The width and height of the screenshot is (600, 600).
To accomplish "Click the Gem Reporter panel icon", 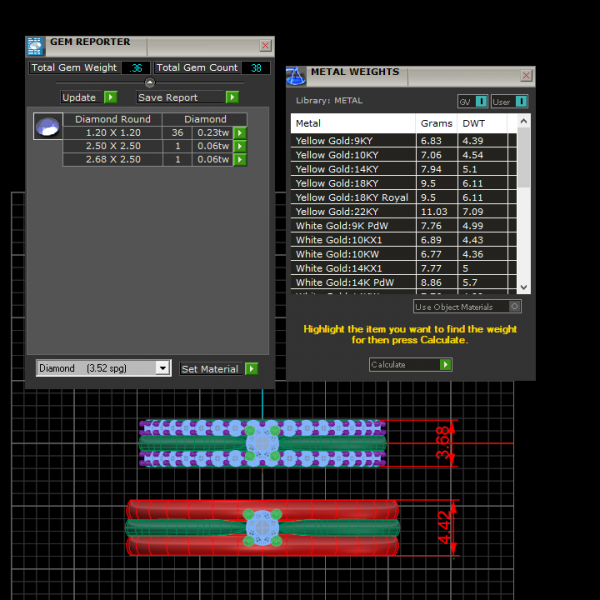I will (35, 45).
